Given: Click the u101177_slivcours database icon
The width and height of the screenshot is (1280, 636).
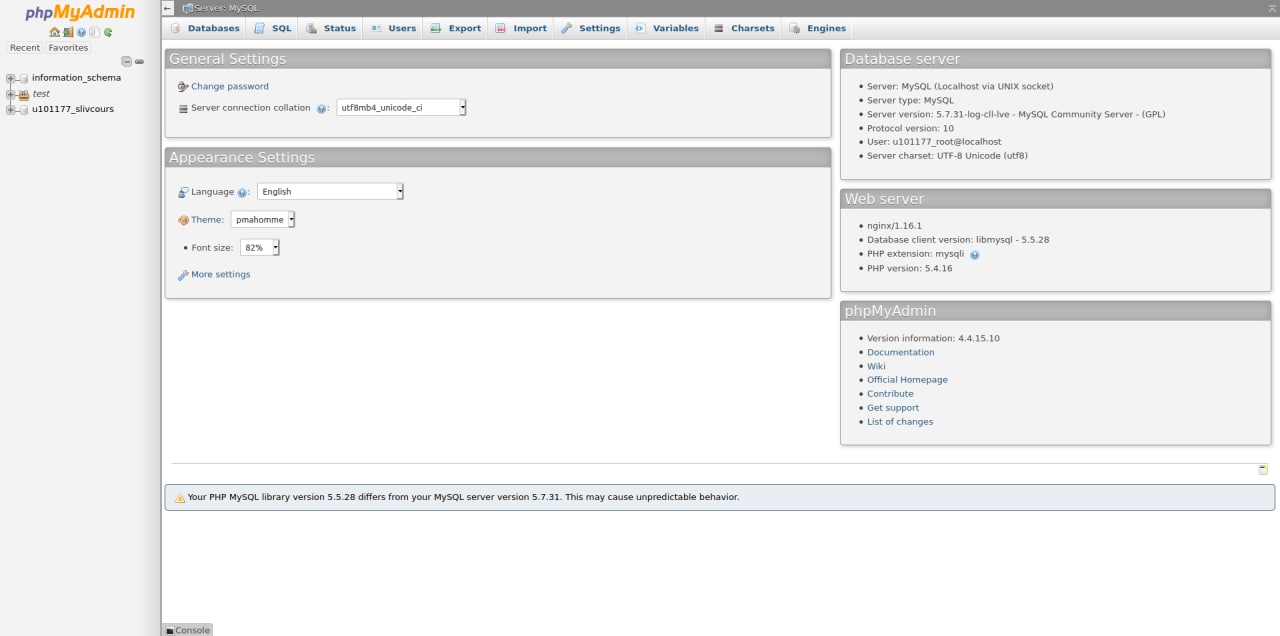Looking at the screenshot, I should point(24,110).
